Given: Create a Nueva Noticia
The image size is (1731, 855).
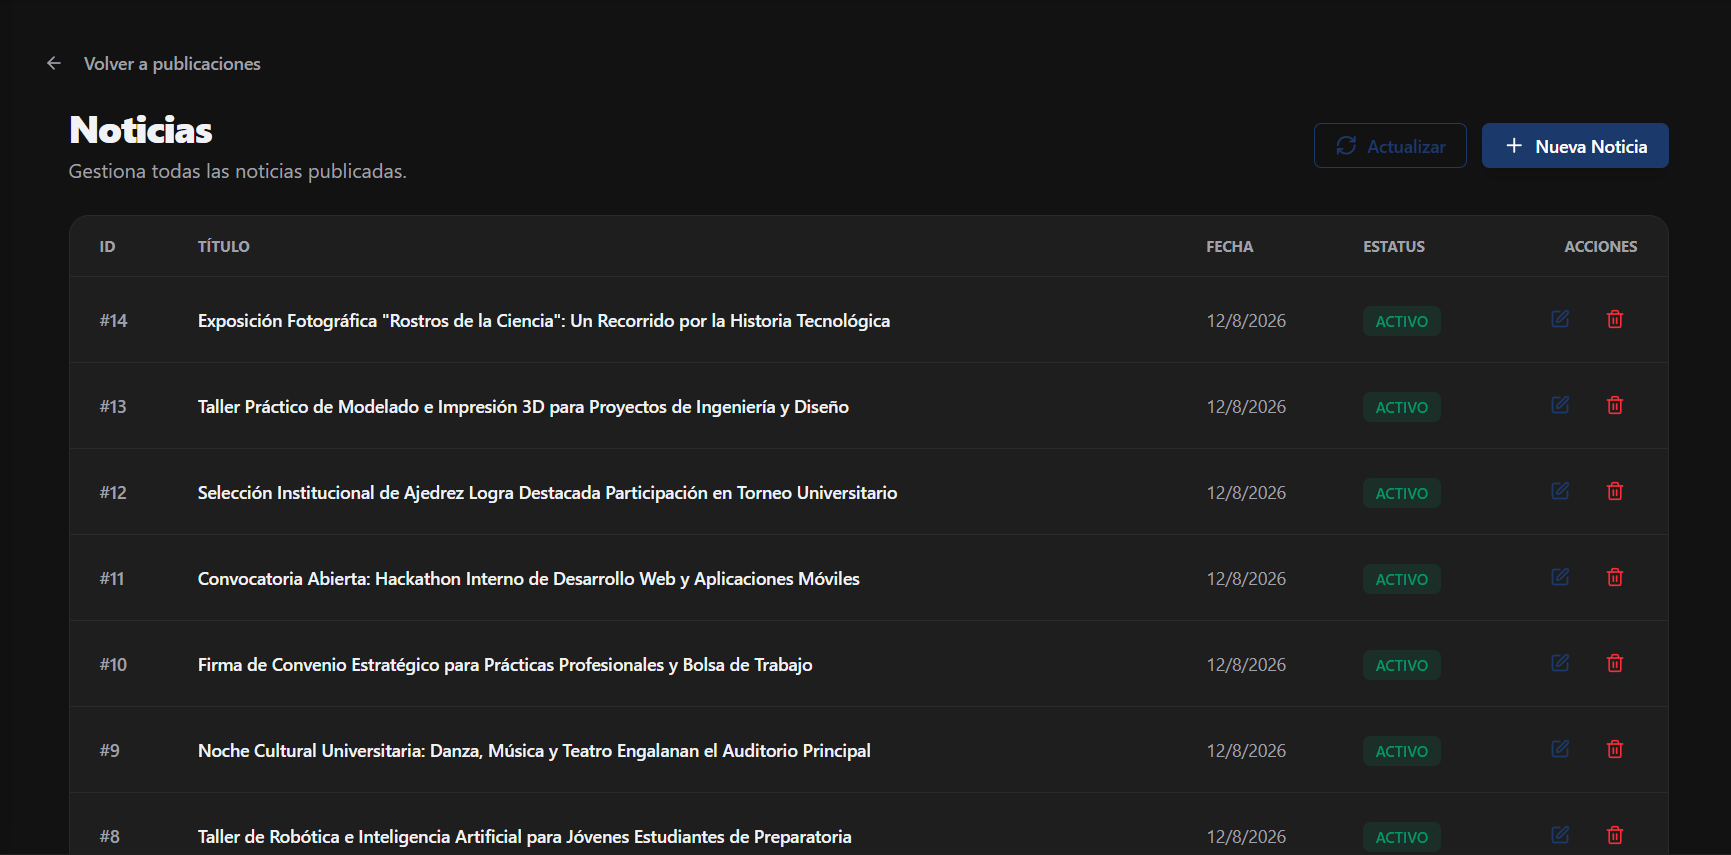Looking at the screenshot, I should [x=1575, y=146].
